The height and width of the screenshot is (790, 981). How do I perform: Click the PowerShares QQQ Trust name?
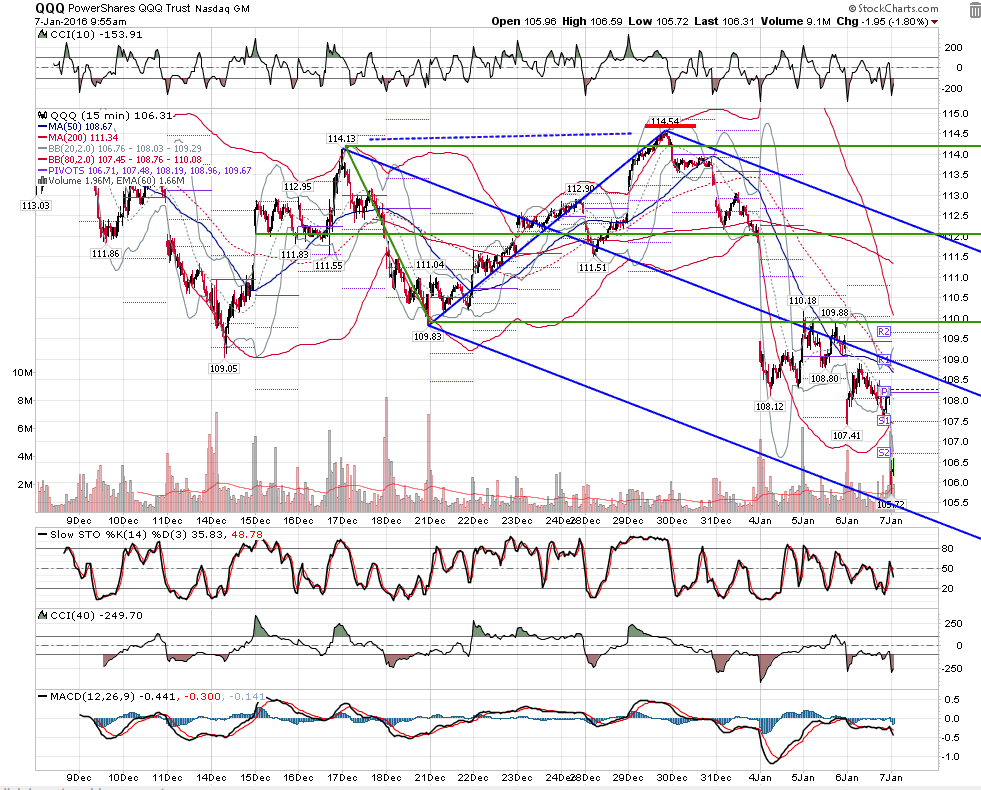click(129, 9)
